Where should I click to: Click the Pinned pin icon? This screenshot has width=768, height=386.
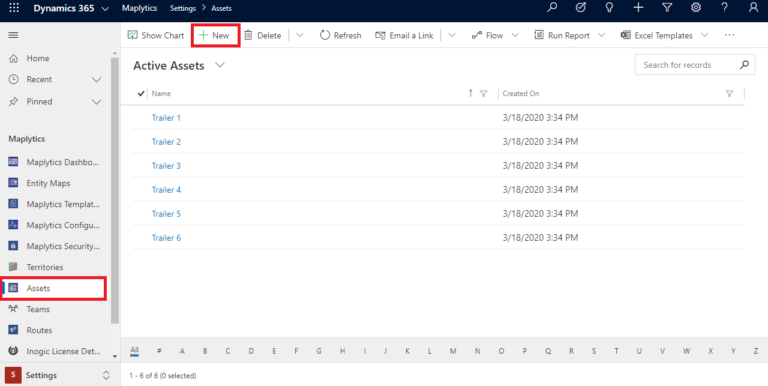pyautogui.click(x=14, y=101)
